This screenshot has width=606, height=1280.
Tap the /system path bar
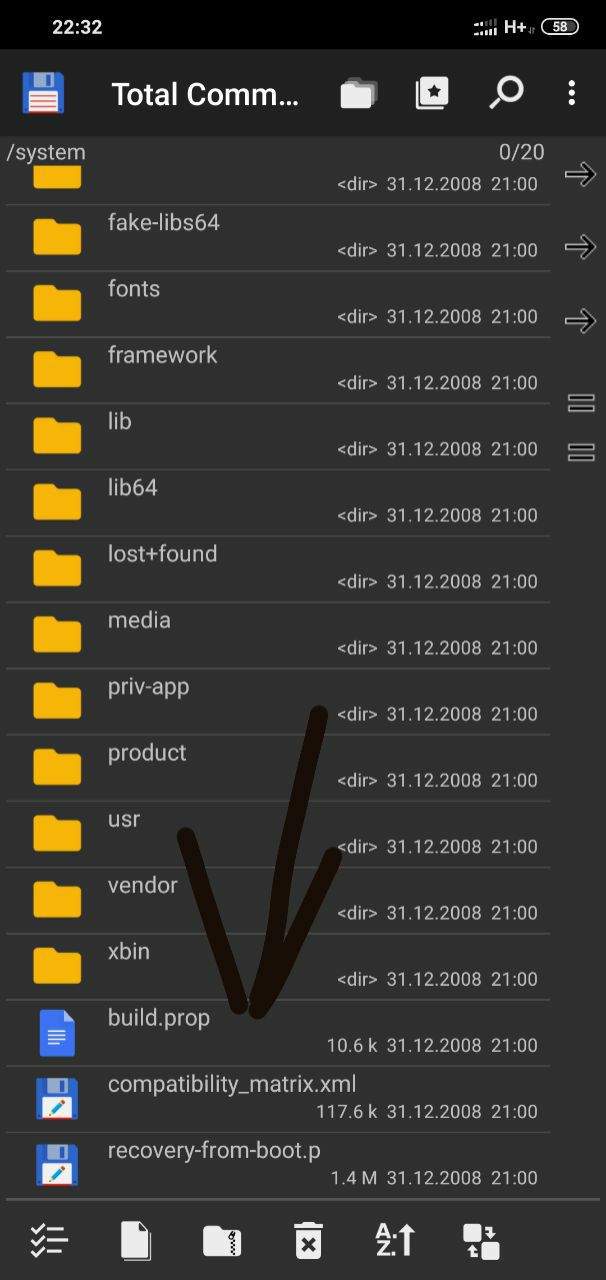(x=275, y=152)
